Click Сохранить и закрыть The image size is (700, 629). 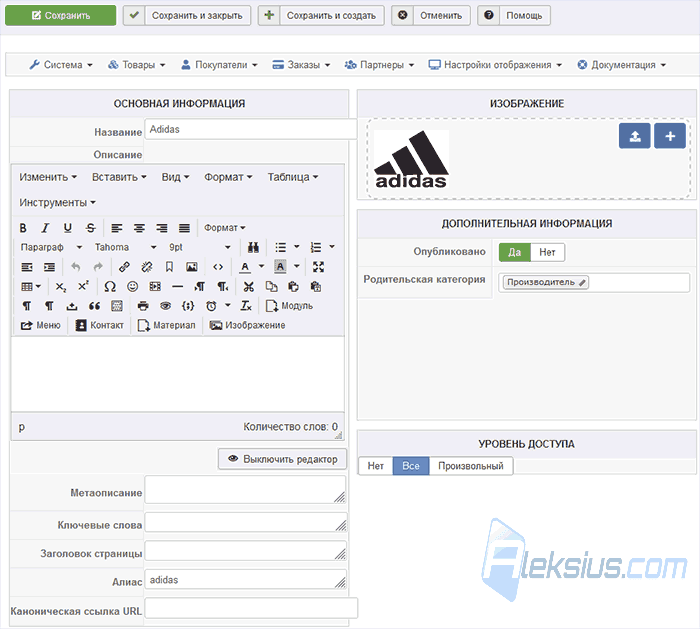coord(187,16)
